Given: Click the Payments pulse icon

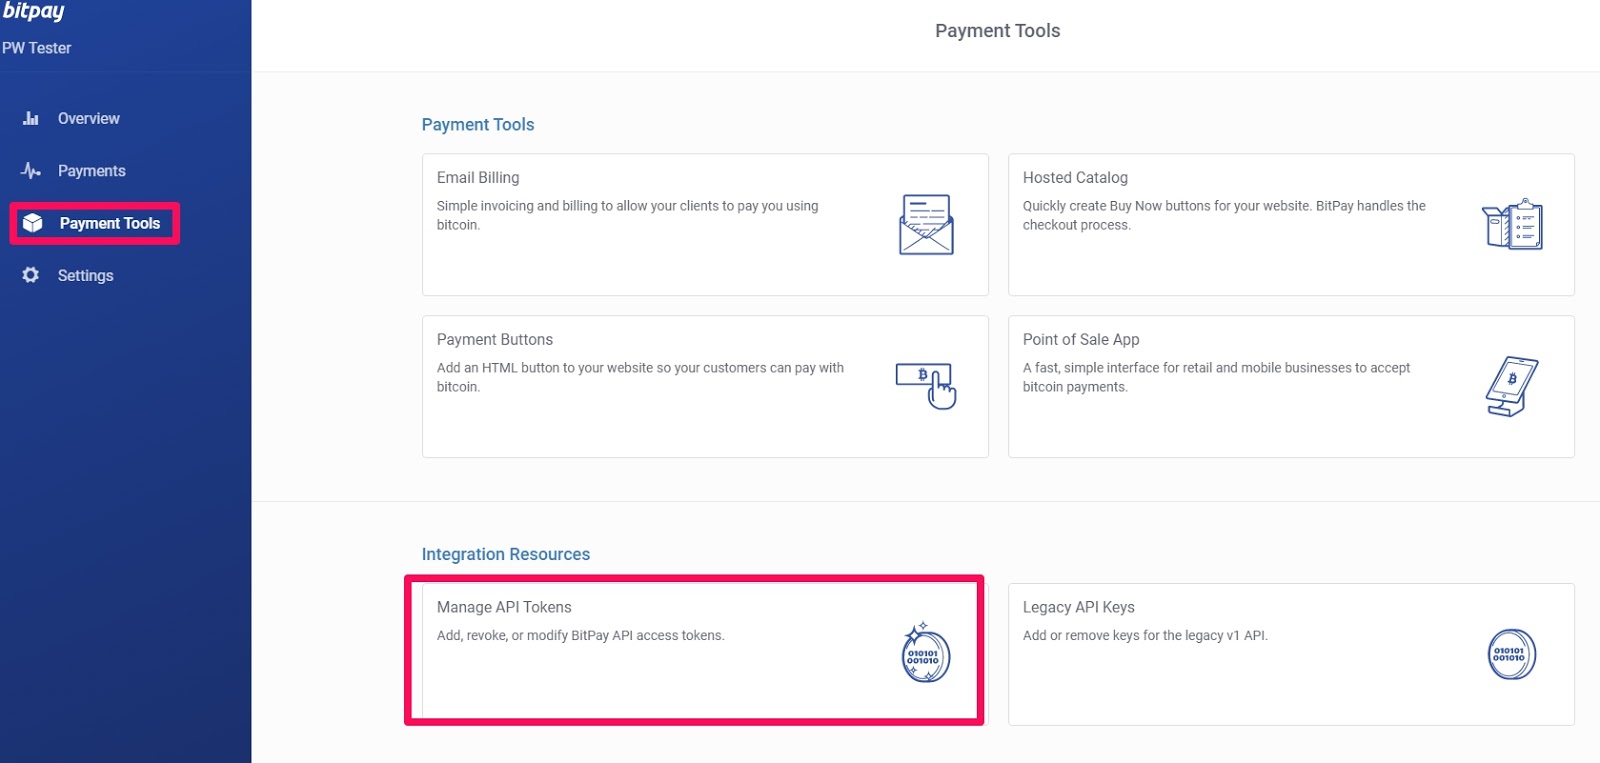Looking at the screenshot, I should tap(31, 171).
